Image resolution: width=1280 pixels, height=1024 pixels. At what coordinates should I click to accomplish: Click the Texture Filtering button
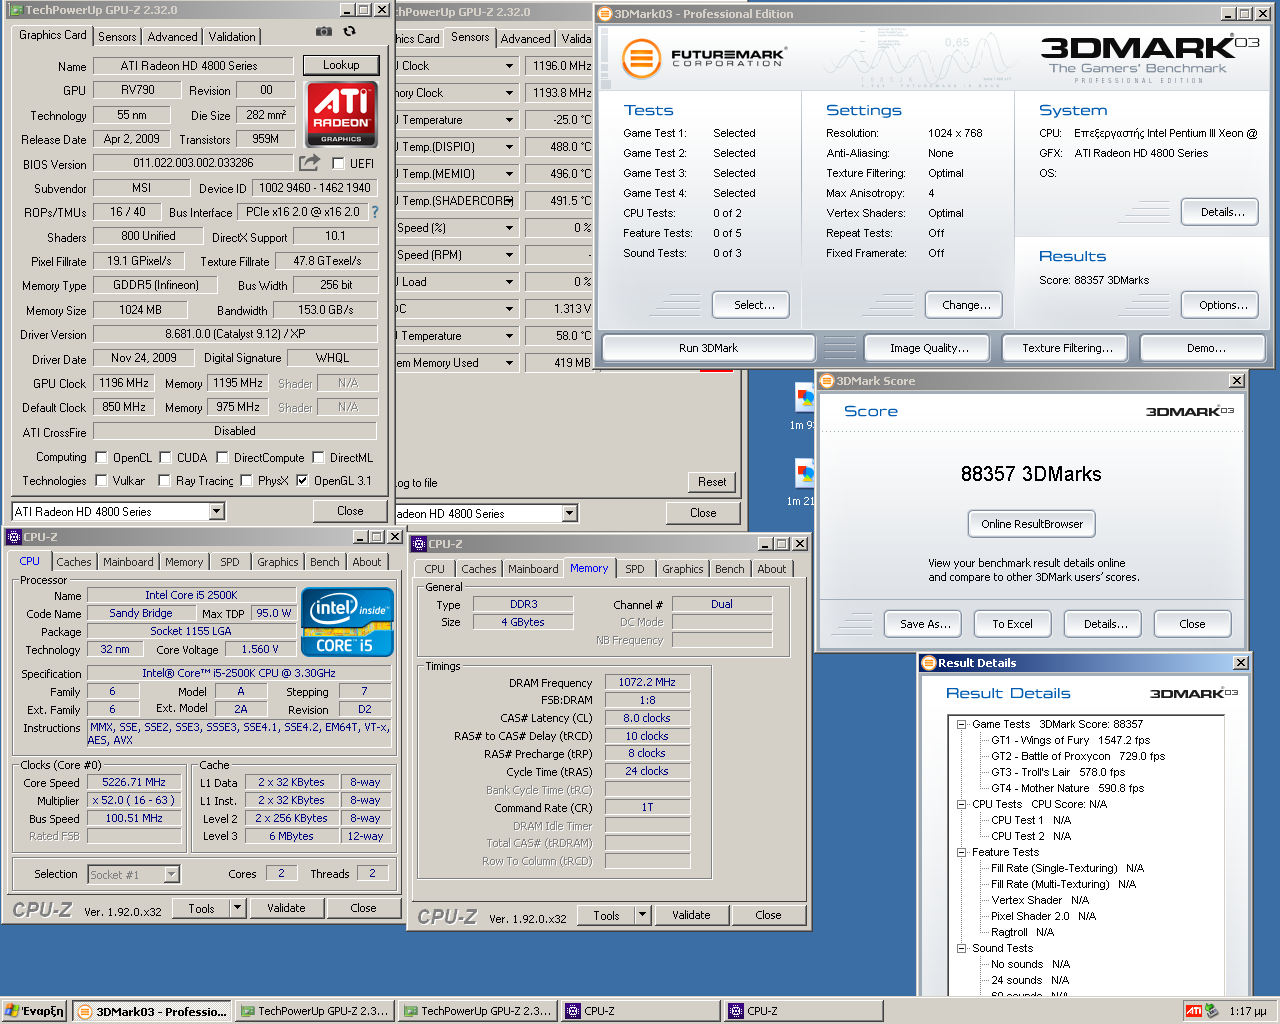pos(1067,348)
